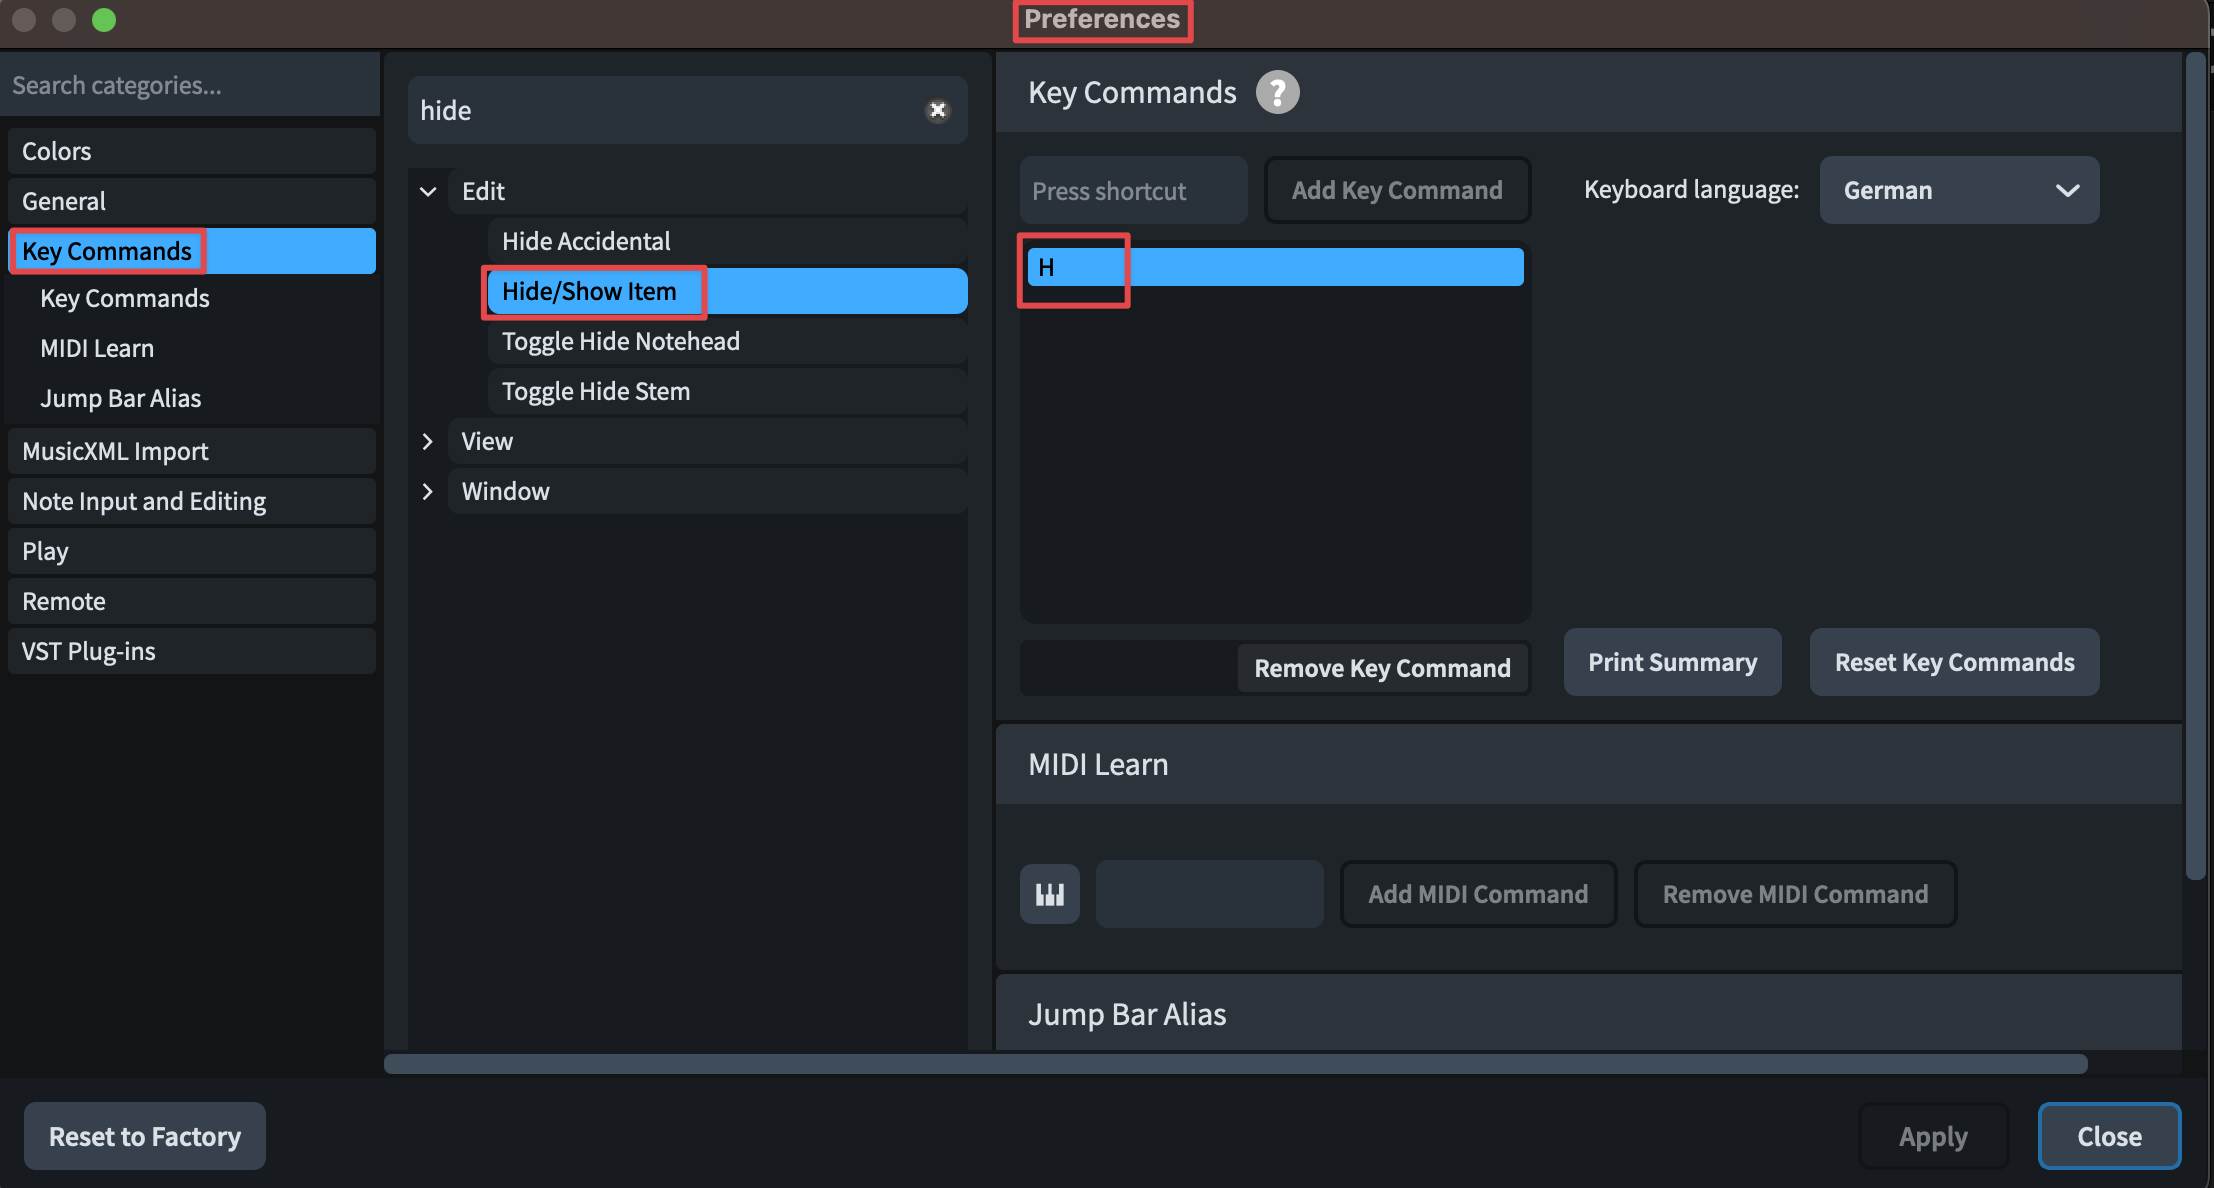Clear the hide search with the X icon
This screenshot has width=2214, height=1188.
coord(937,110)
